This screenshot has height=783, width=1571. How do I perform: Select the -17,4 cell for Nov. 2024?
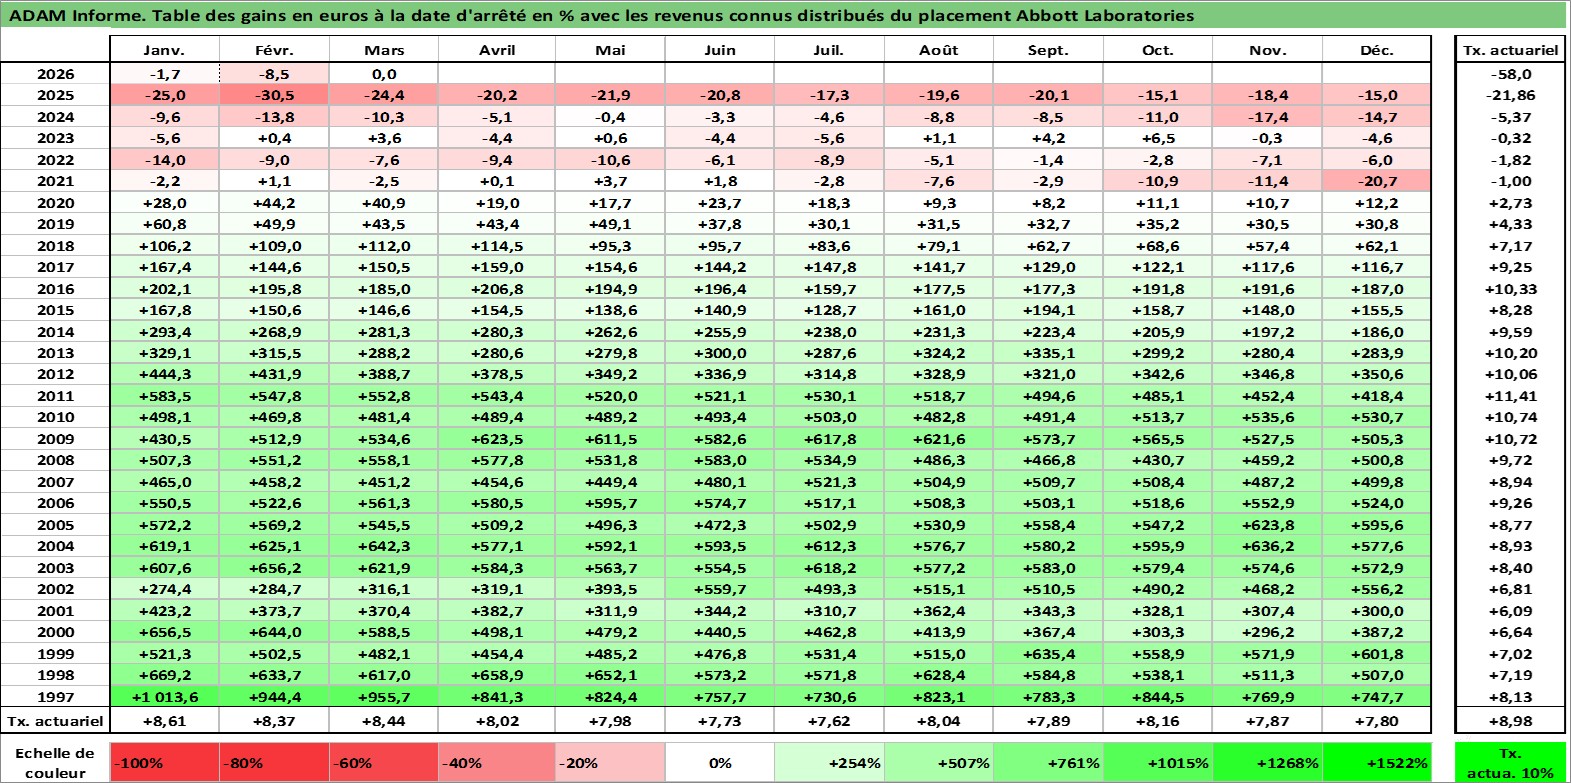point(1267,117)
